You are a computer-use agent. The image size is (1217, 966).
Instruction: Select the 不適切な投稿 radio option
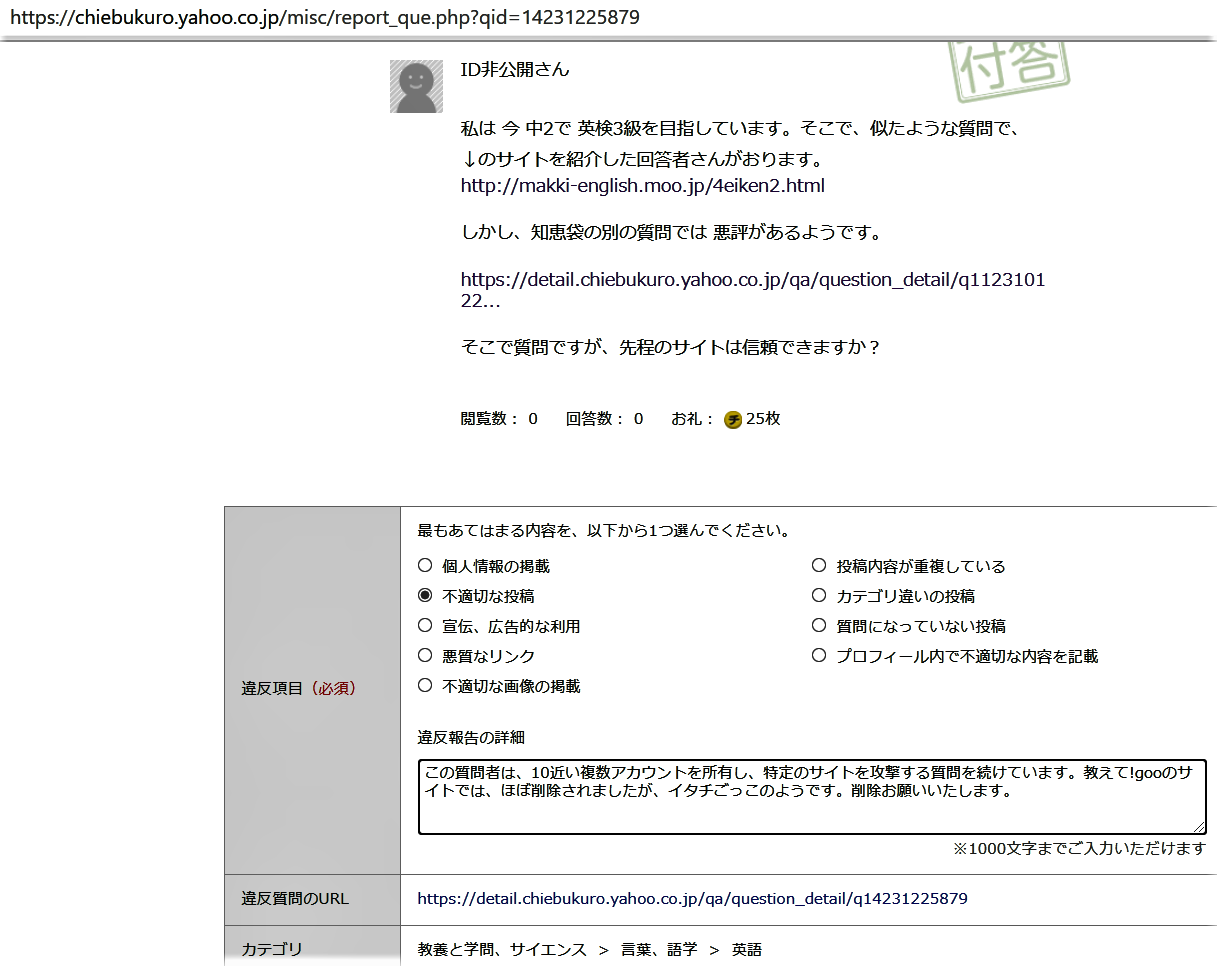pos(425,596)
